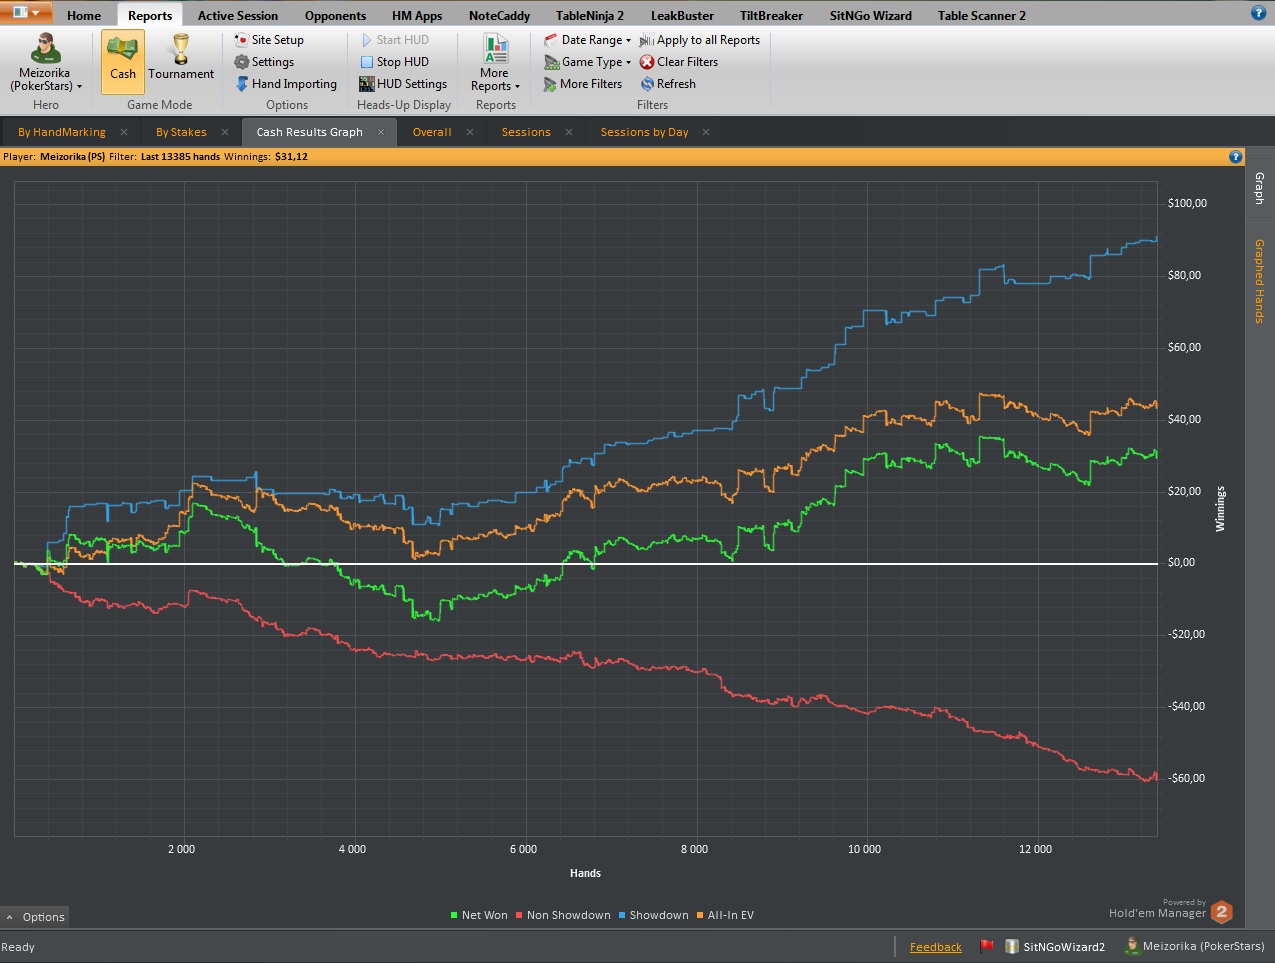The height and width of the screenshot is (963, 1275).
Task: Click the winnings text $31,12
Action: coord(291,156)
